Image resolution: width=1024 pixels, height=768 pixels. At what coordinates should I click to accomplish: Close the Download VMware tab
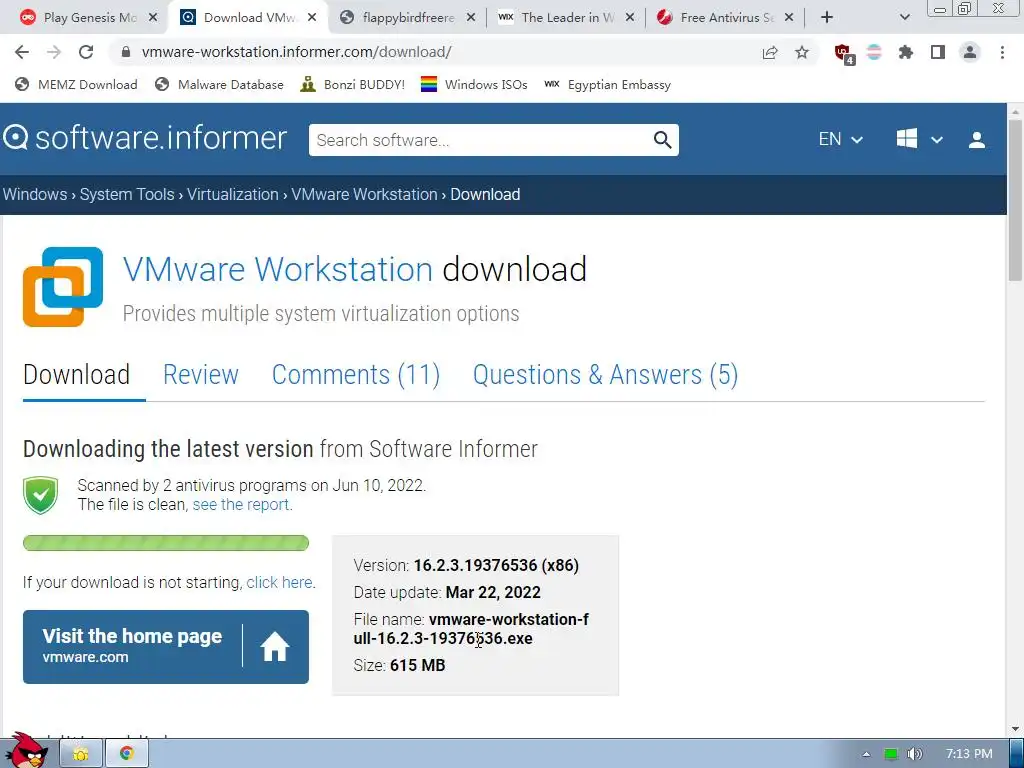312,18
